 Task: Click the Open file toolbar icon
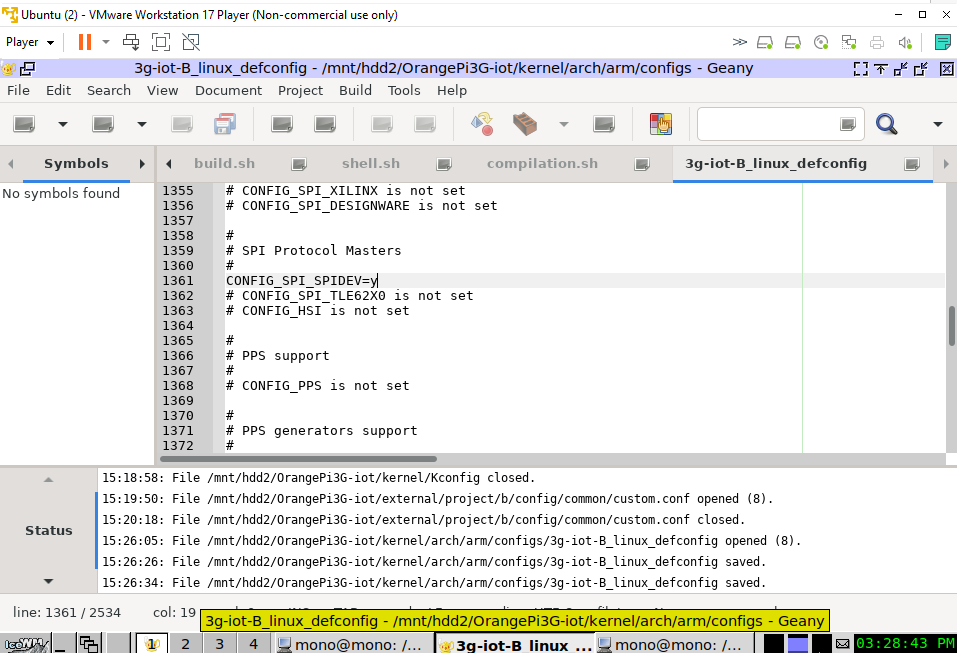(x=103, y=124)
